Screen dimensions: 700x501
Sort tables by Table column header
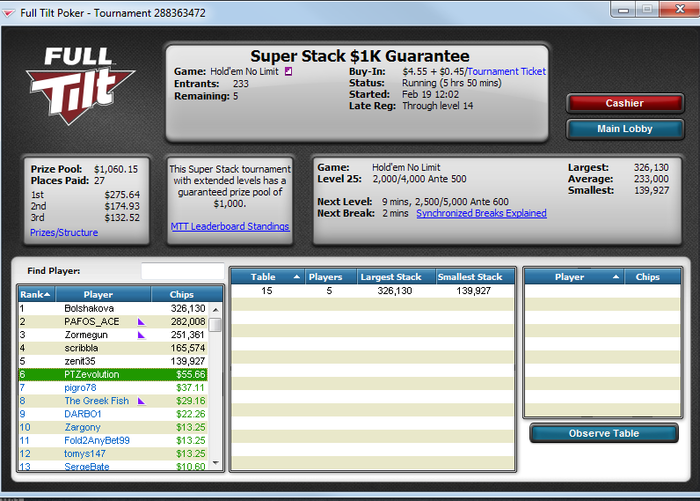point(267,277)
